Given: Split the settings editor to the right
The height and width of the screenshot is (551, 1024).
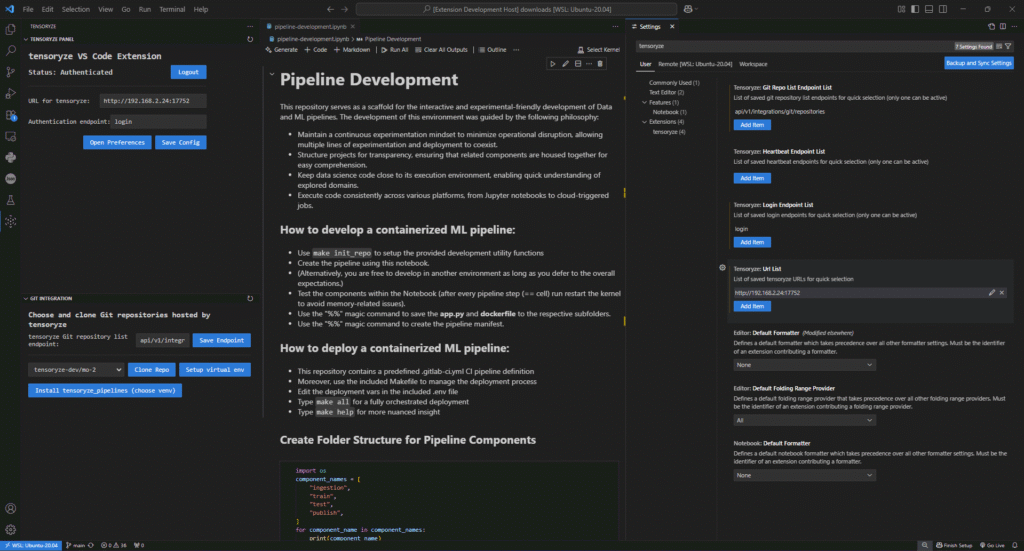Looking at the screenshot, I should [x=1003, y=27].
